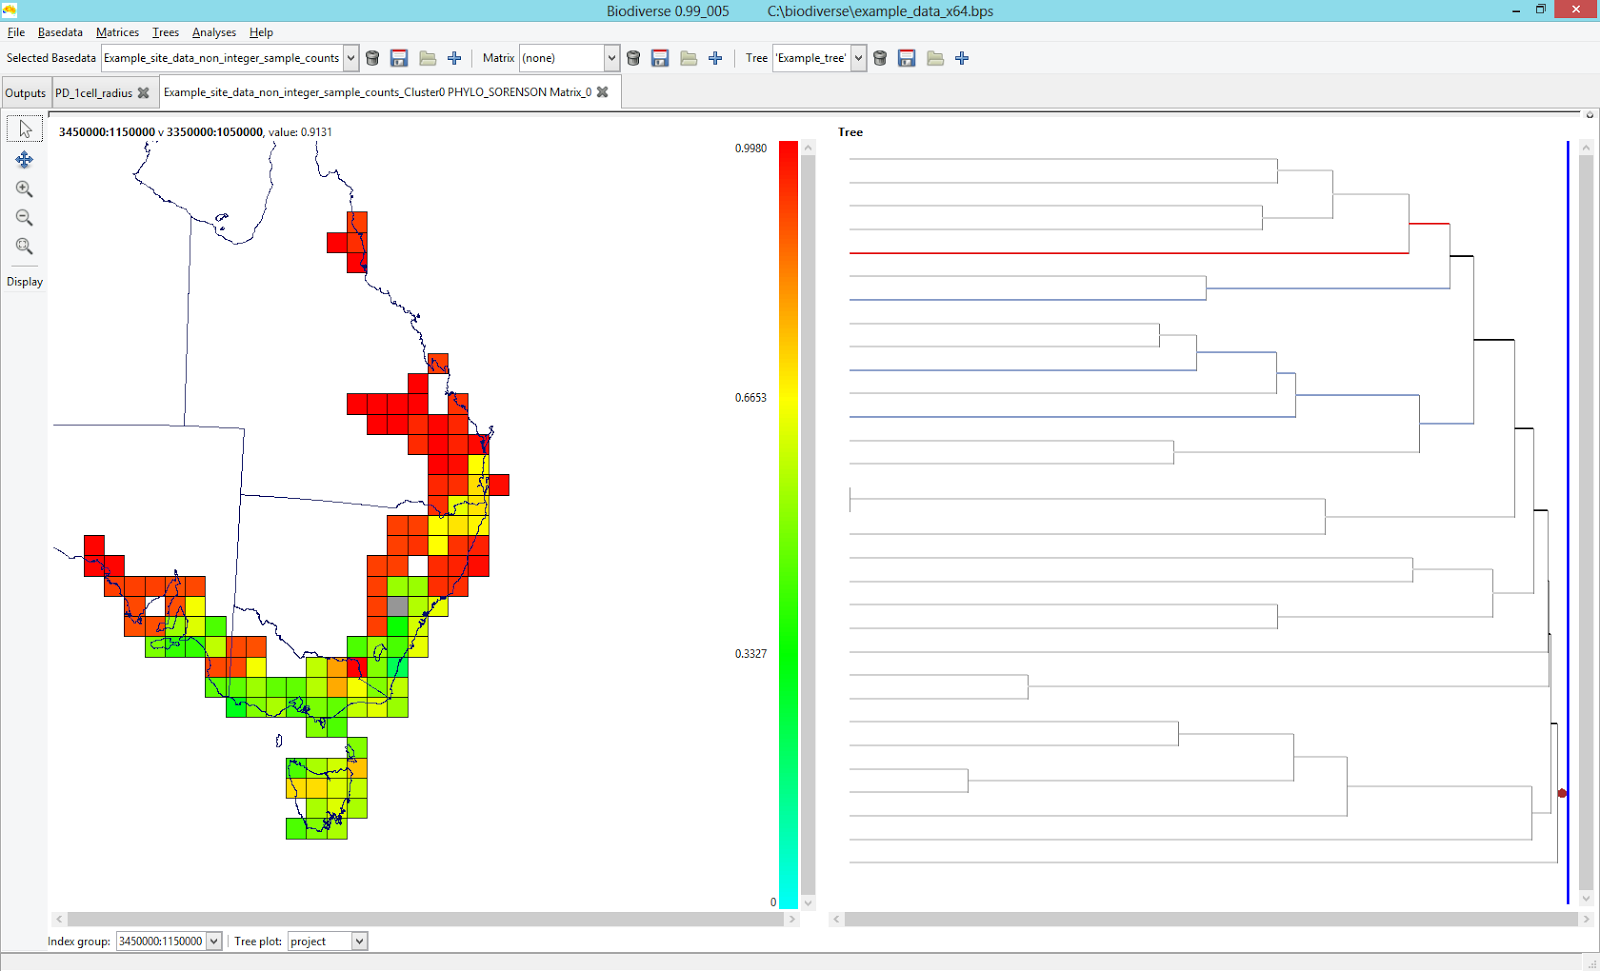Close the PHYLO_SORENSON Matrix_0 tab

click(x=603, y=91)
